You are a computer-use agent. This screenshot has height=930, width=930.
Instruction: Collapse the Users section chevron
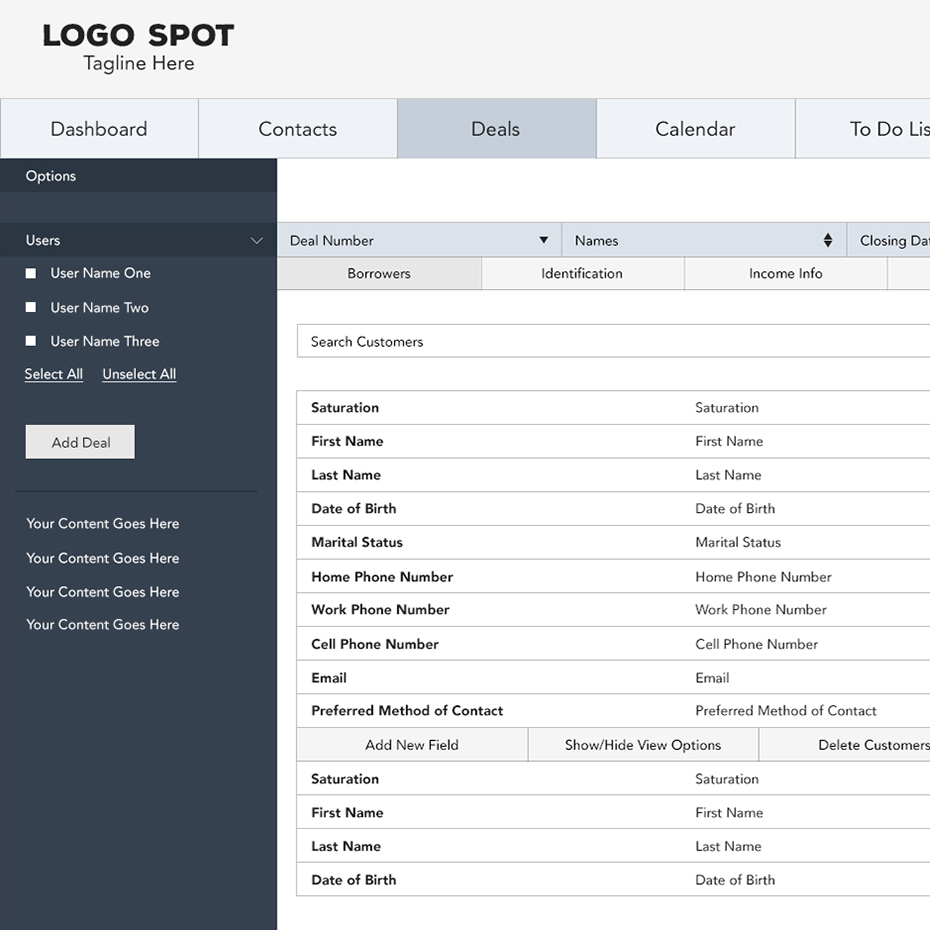[x=256, y=241]
